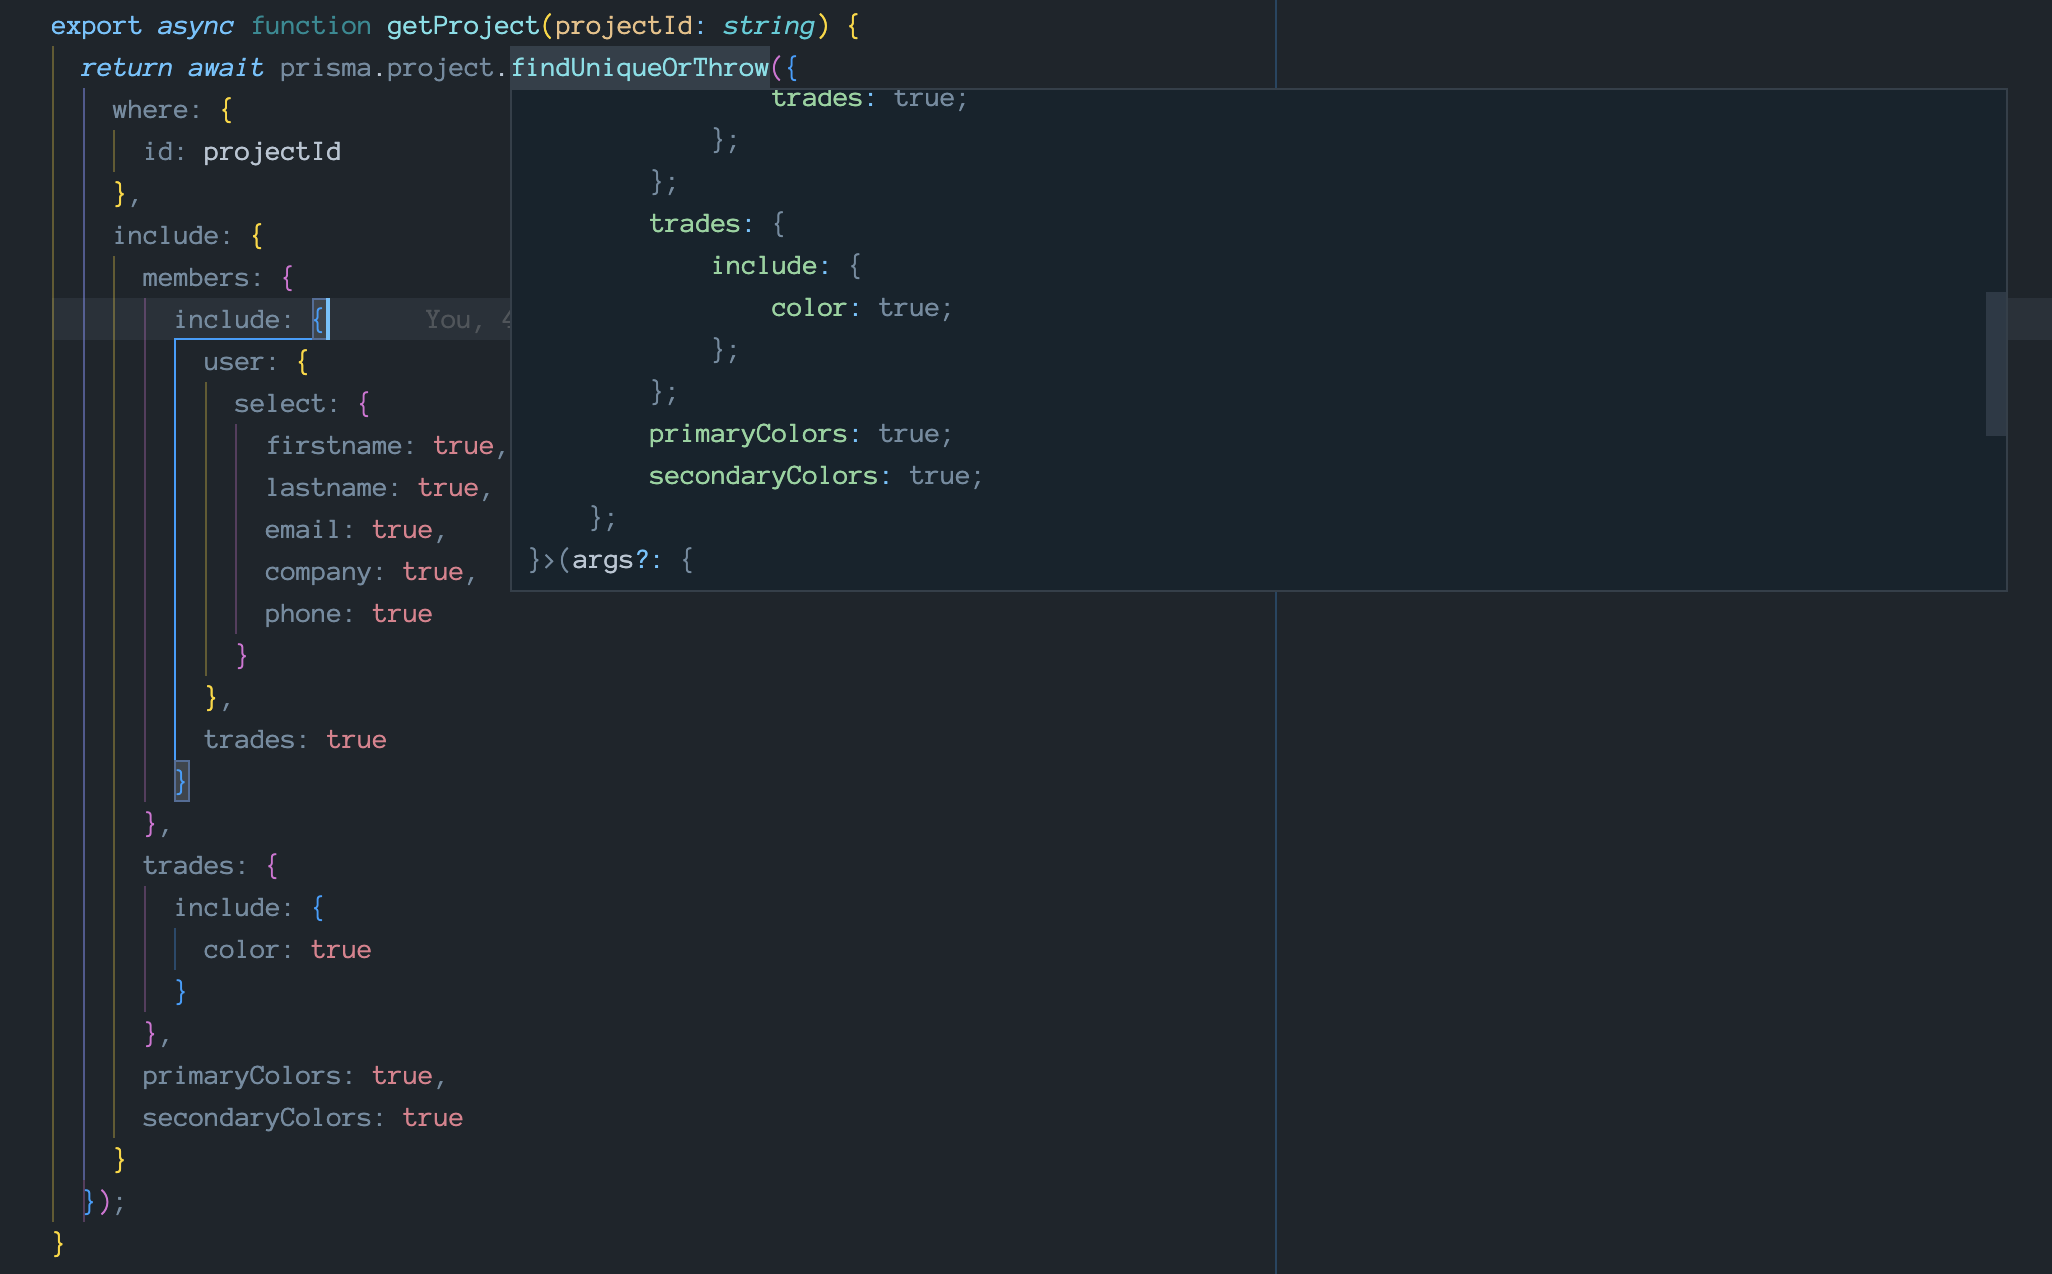Click secondaryColors in the editor code
The width and height of the screenshot is (2052, 1274).
tap(256, 1118)
